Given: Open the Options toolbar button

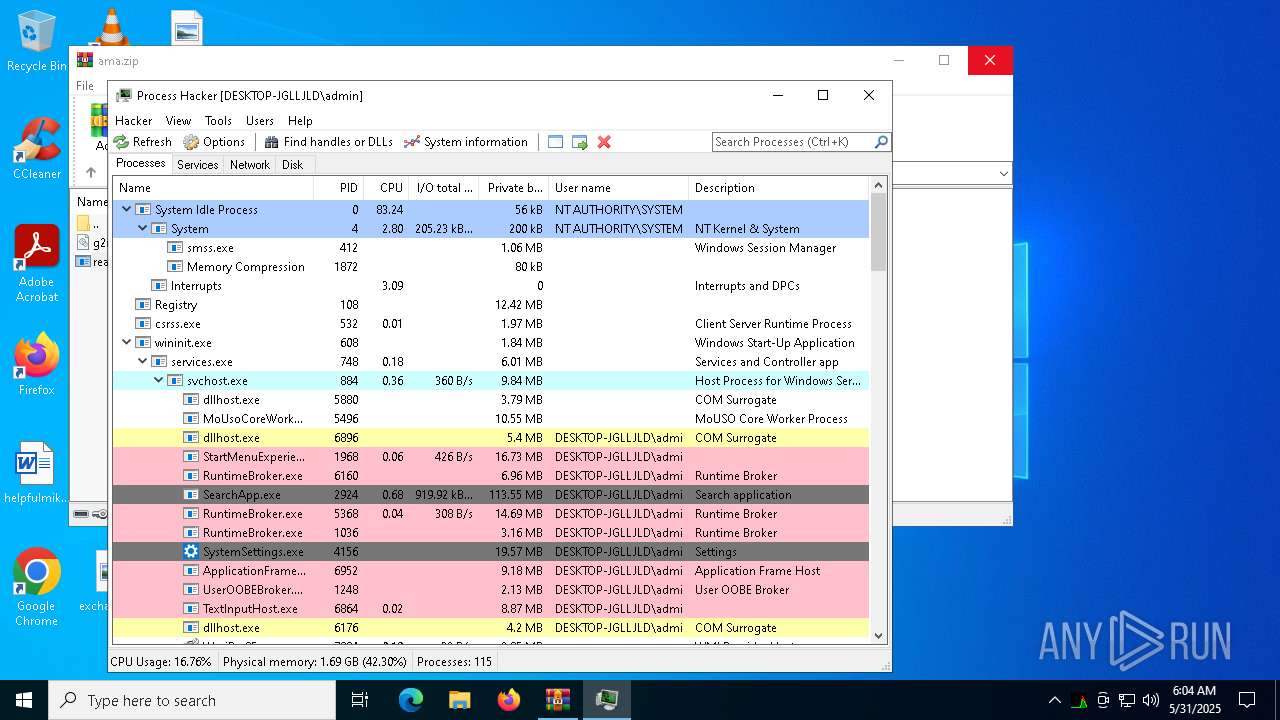Looking at the screenshot, I should point(214,142).
